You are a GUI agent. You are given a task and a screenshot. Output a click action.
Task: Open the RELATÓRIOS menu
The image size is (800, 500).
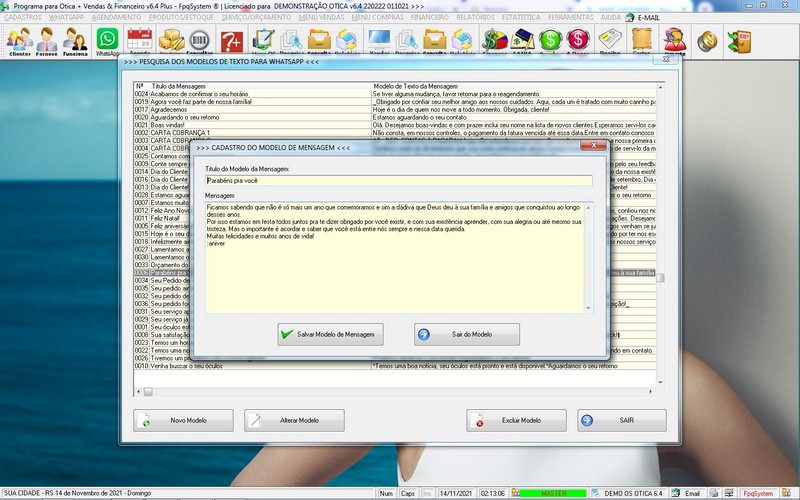[x=475, y=17]
